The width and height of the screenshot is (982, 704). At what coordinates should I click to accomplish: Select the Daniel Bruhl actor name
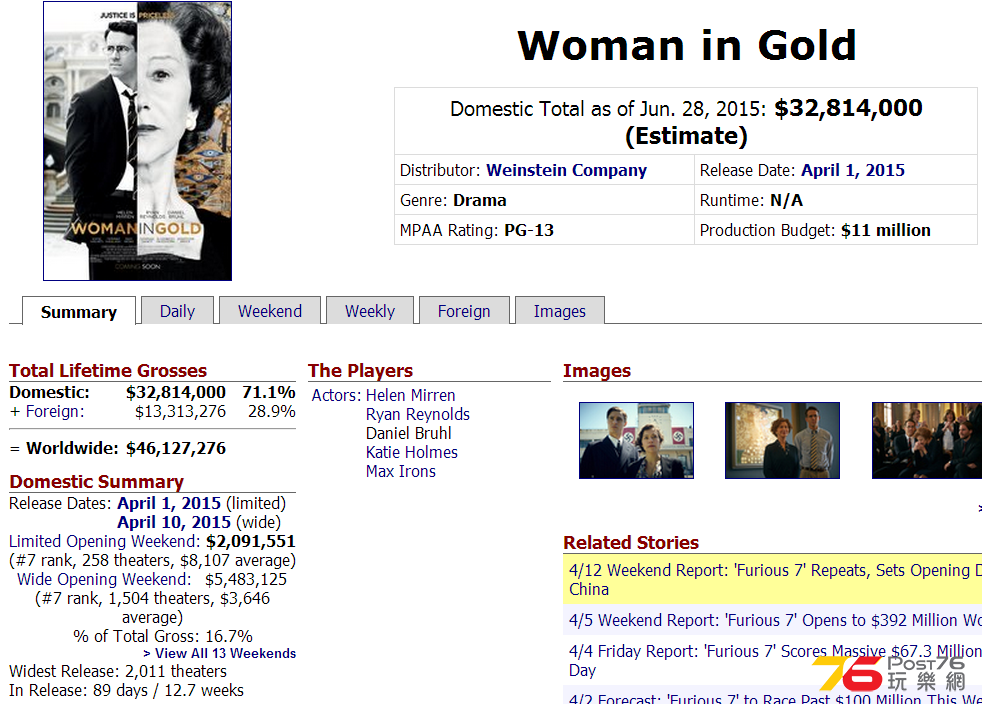(x=408, y=433)
